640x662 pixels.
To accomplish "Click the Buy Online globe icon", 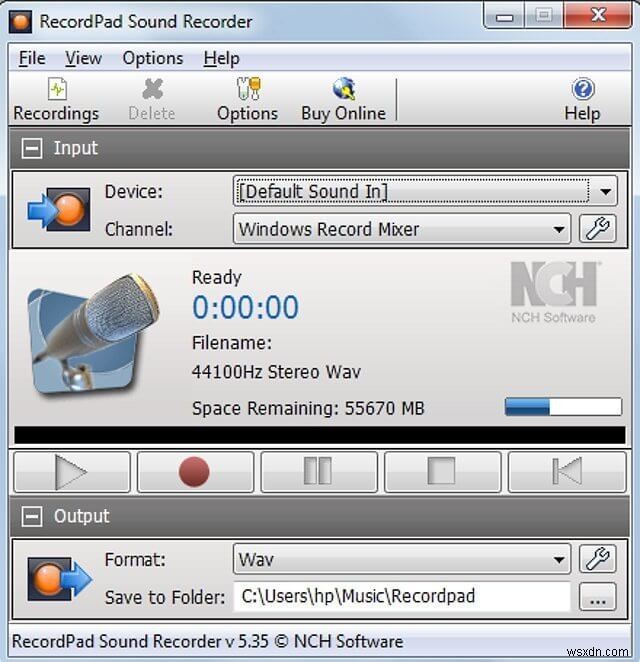I will point(344,89).
